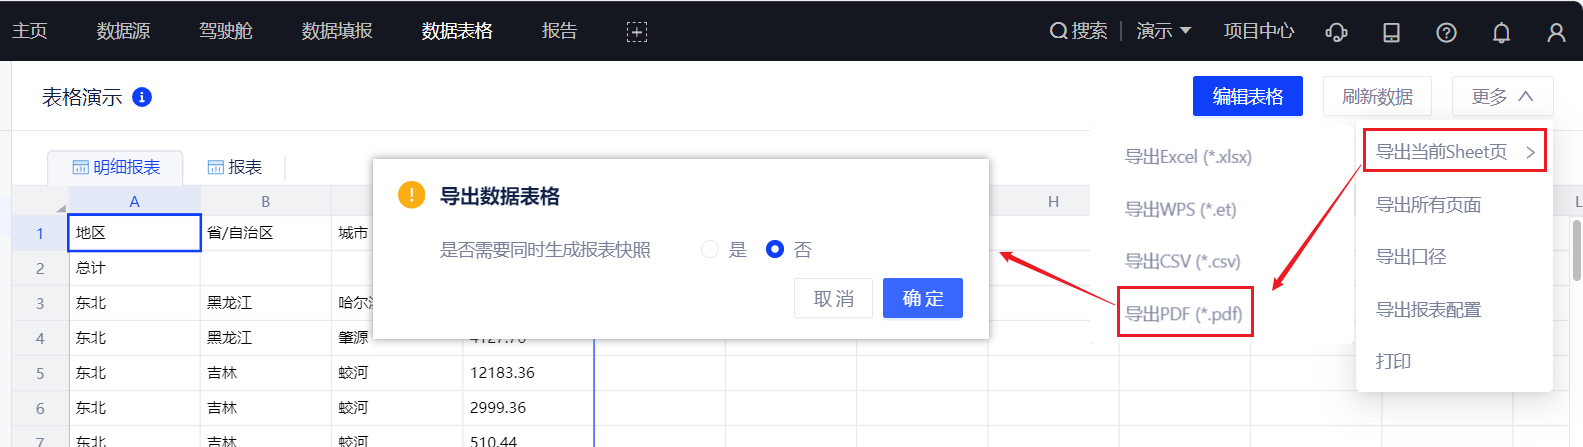This screenshot has height=447, width=1583.
Task: Click the 编辑表格 button
Action: tap(1247, 96)
